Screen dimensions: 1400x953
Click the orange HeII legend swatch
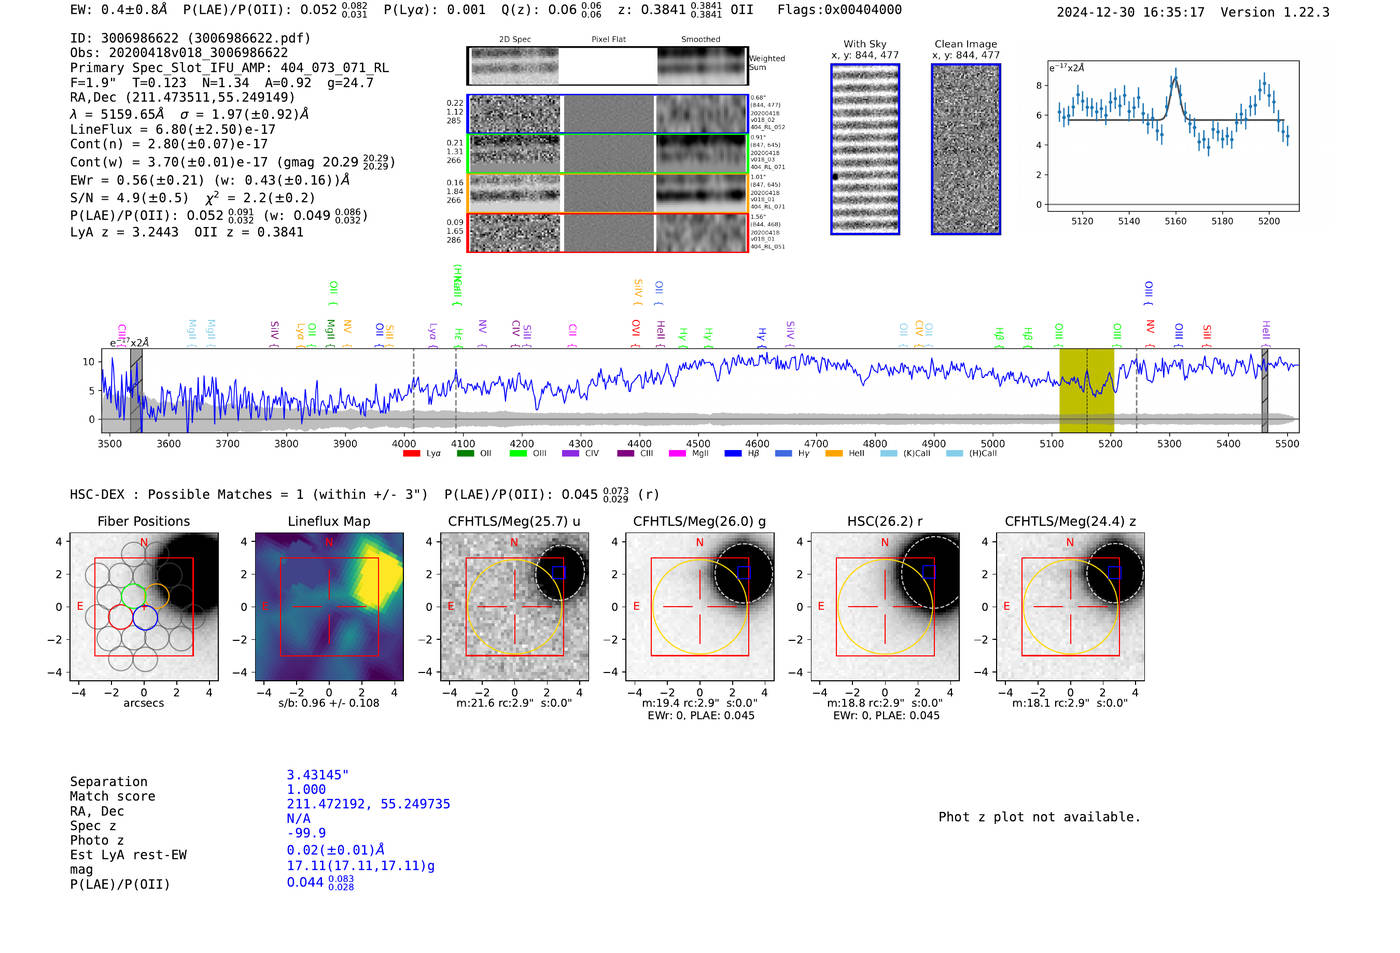[834, 454]
